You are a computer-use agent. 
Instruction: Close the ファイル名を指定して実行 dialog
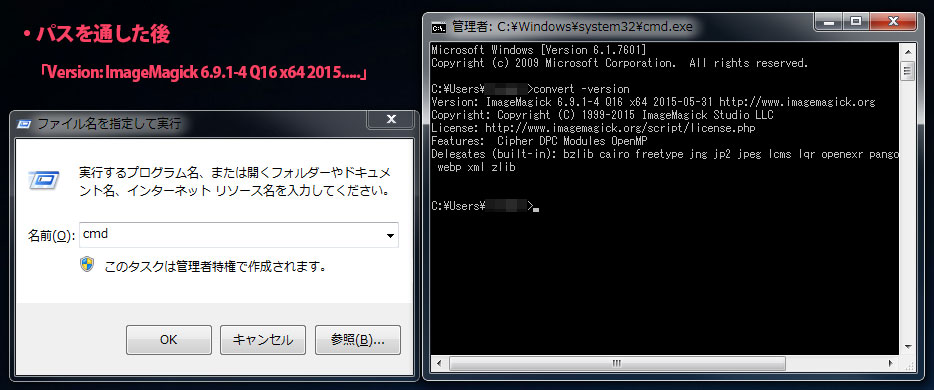[x=391, y=120]
